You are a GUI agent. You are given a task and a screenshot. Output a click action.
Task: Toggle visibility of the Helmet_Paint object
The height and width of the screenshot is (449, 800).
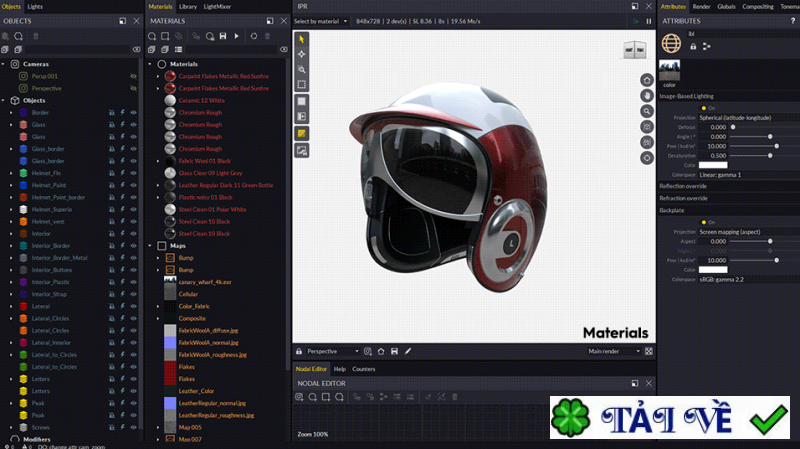pos(133,184)
